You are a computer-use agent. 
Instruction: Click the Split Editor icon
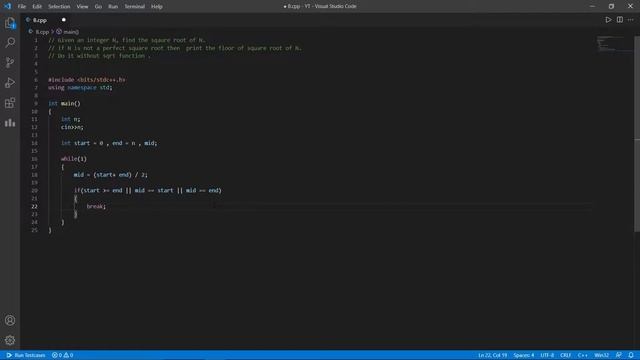coord(620,20)
